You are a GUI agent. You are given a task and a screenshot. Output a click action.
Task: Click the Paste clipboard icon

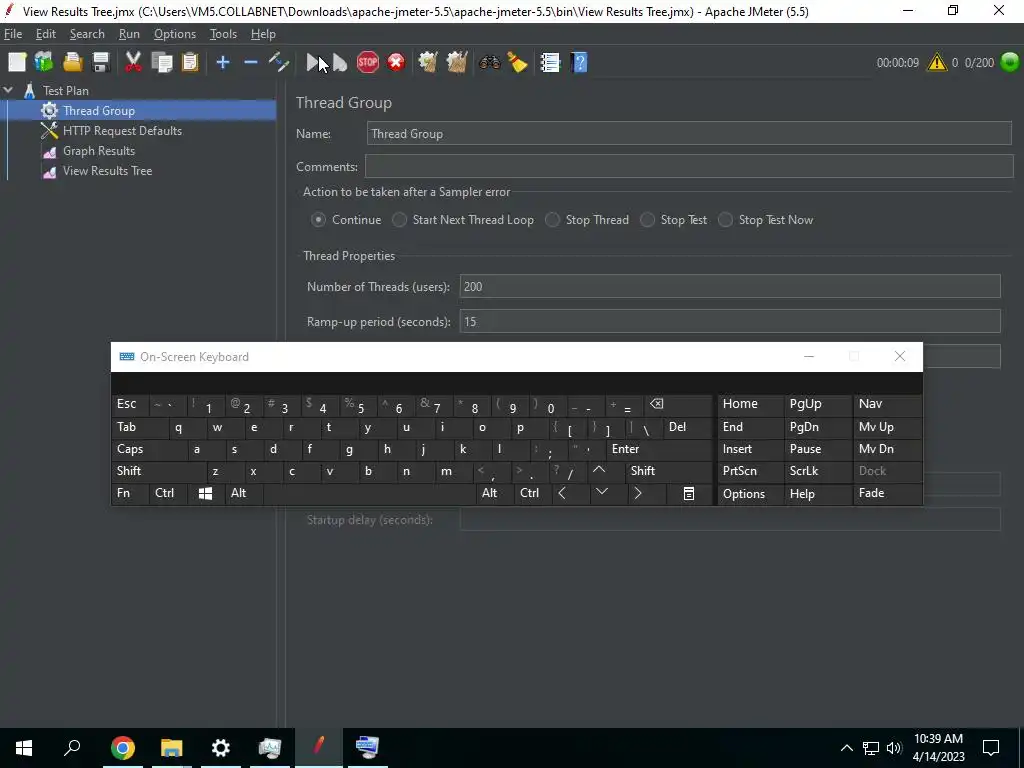[x=189, y=63]
